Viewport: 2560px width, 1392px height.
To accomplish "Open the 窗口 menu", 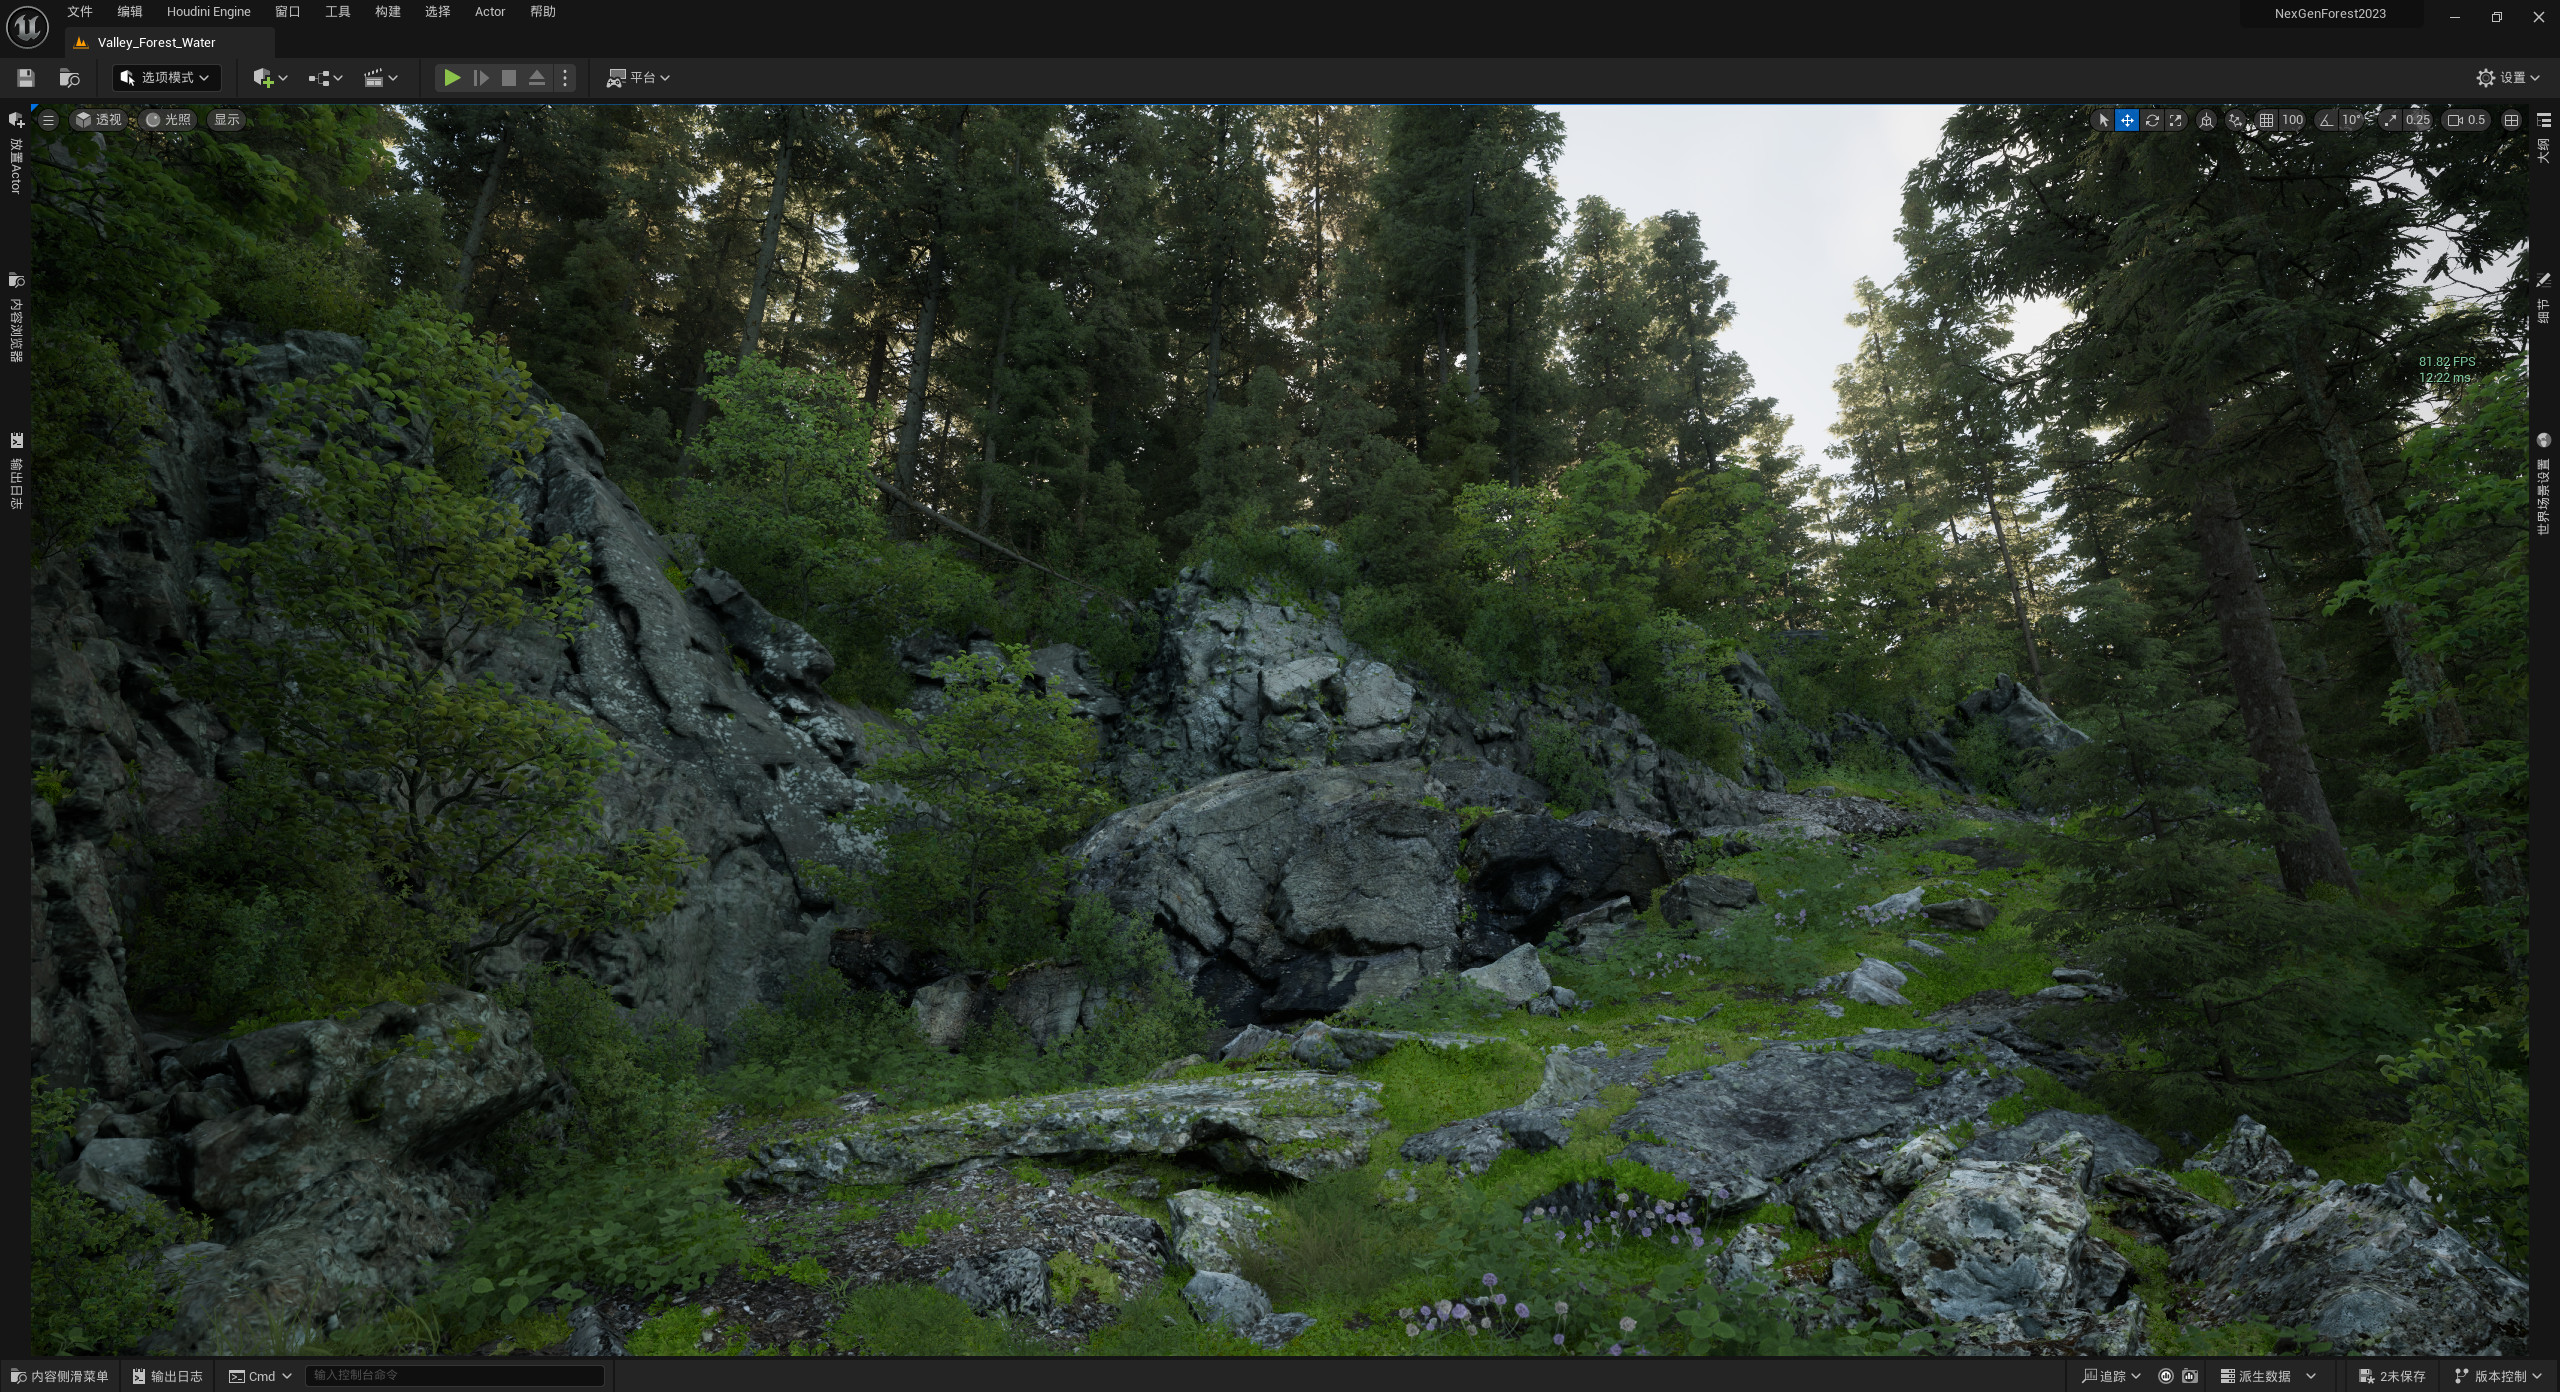I will [x=288, y=12].
